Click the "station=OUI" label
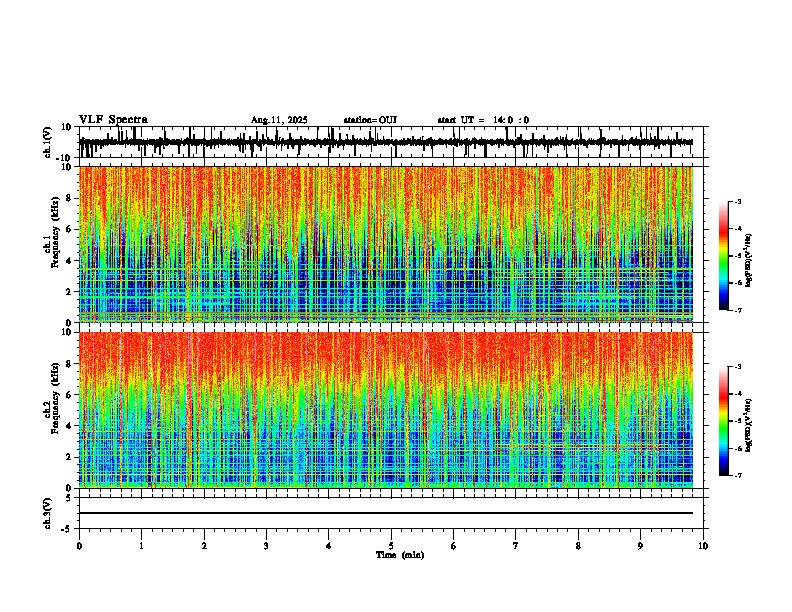The height and width of the screenshot is (612, 792). [370, 120]
